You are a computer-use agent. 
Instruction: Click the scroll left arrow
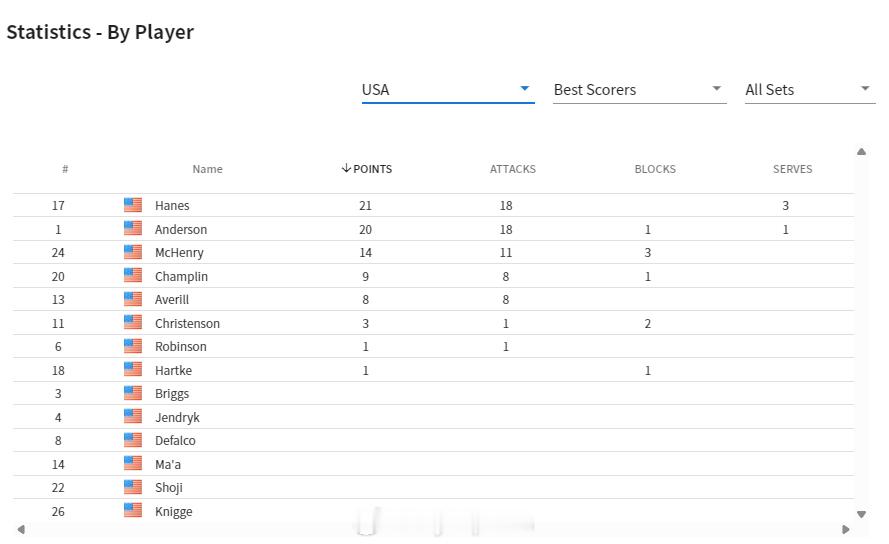coord(21,529)
